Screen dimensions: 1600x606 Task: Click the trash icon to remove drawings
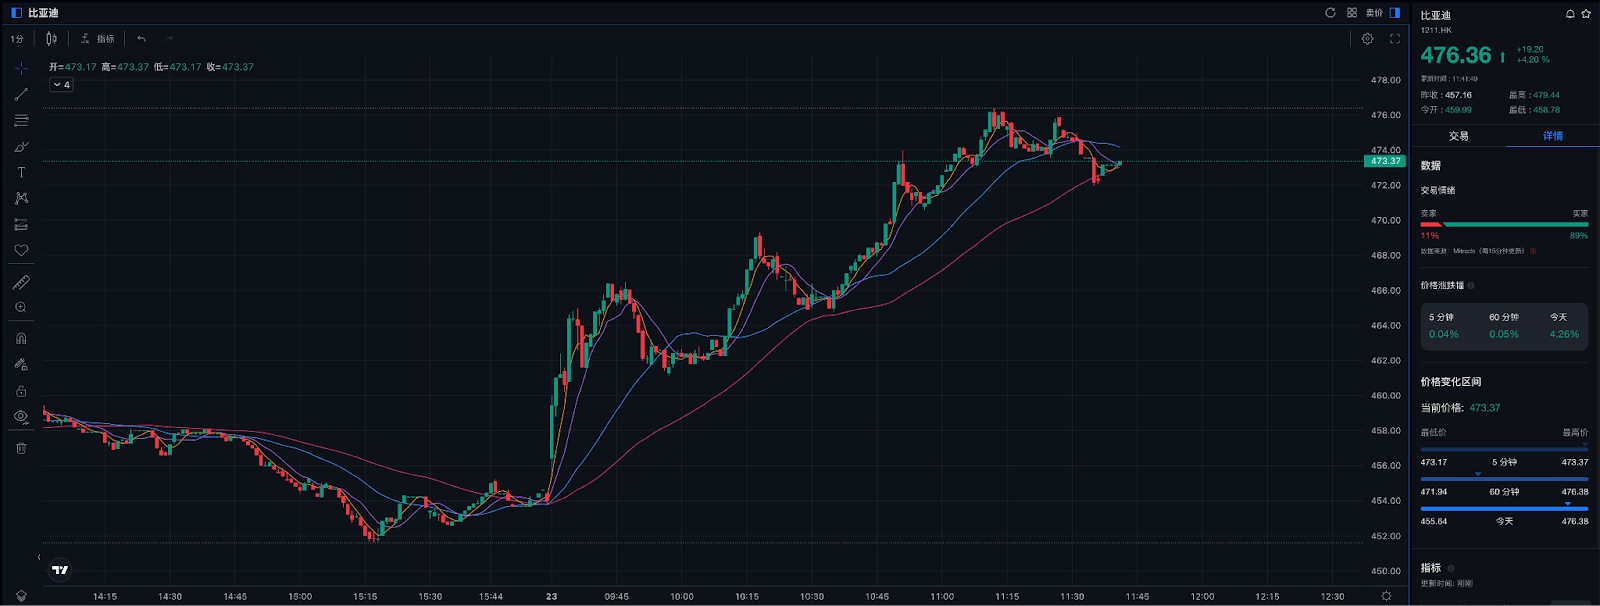coord(21,448)
